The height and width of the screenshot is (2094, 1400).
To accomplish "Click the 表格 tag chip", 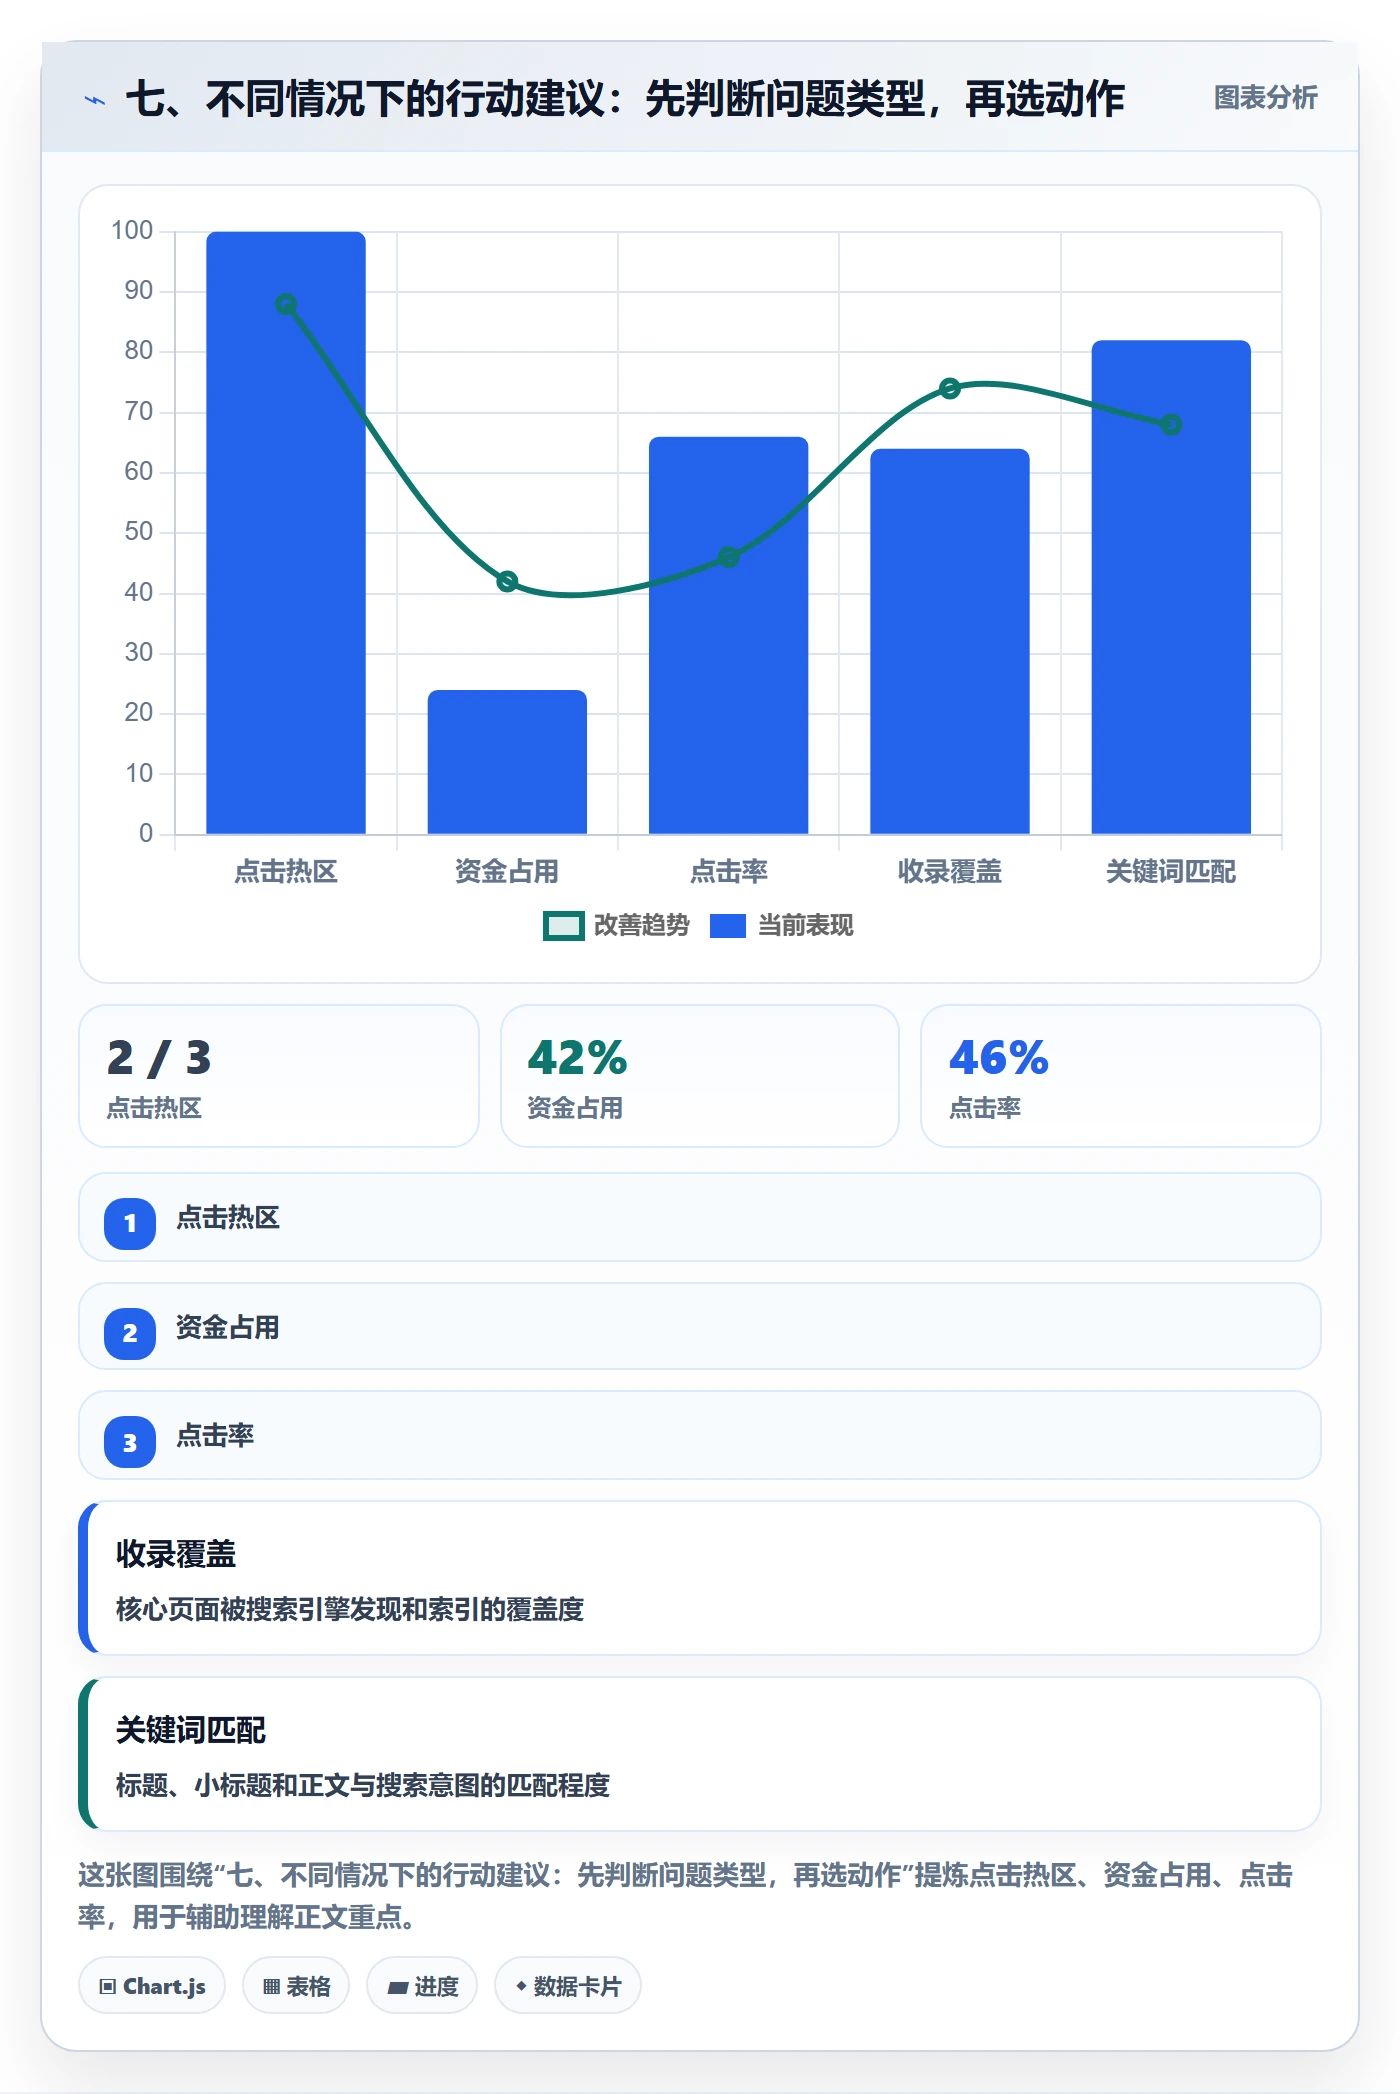I will pyautogui.click(x=296, y=1986).
